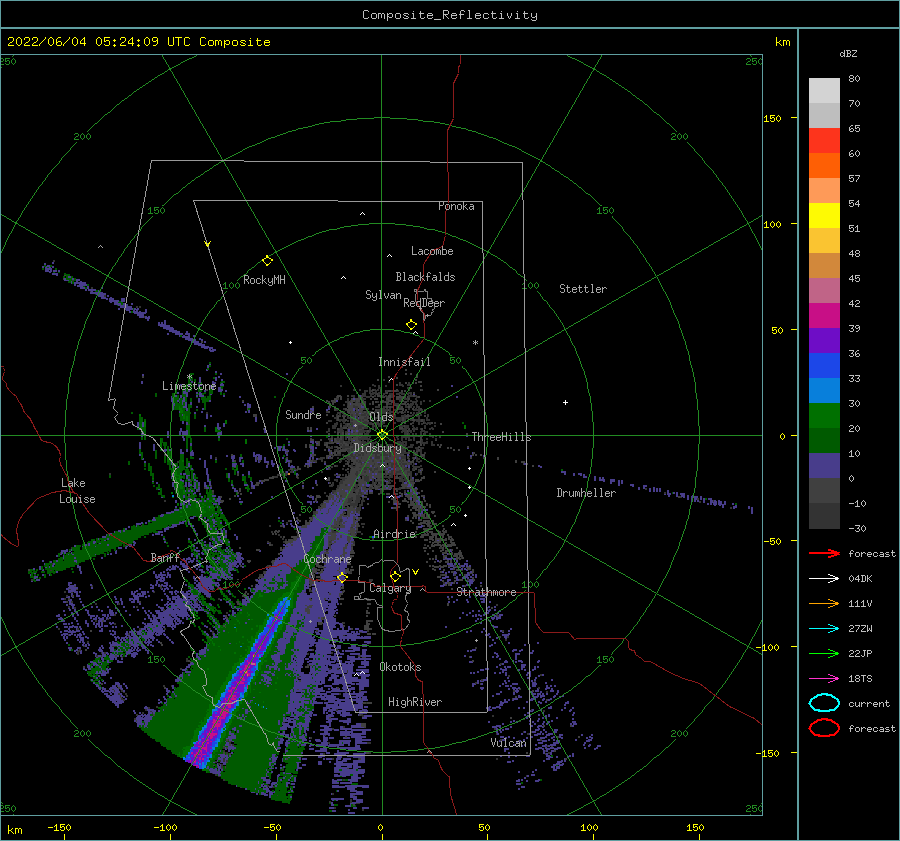The image size is (900, 841).
Task: Click the Banff label
Action: (x=165, y=557)
